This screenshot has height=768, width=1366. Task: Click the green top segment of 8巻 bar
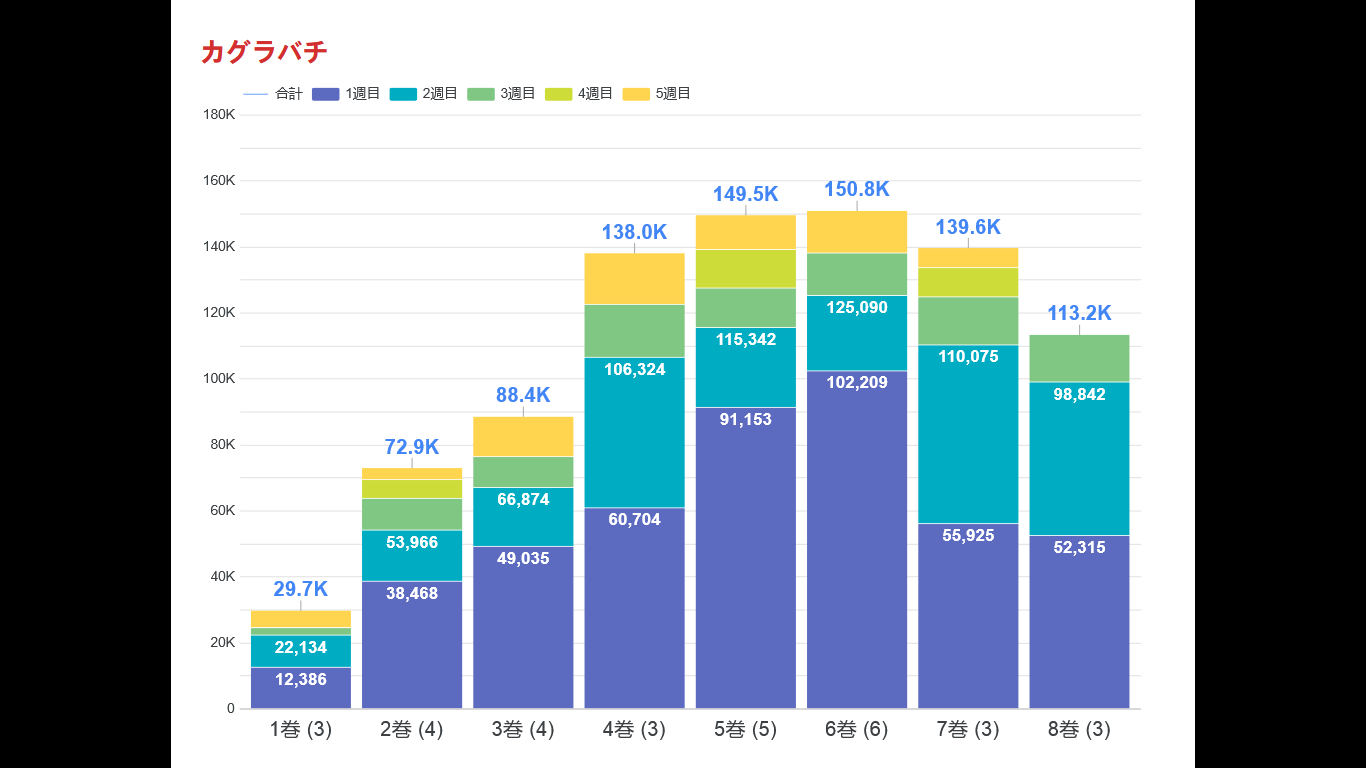(x=1079, y=358)
